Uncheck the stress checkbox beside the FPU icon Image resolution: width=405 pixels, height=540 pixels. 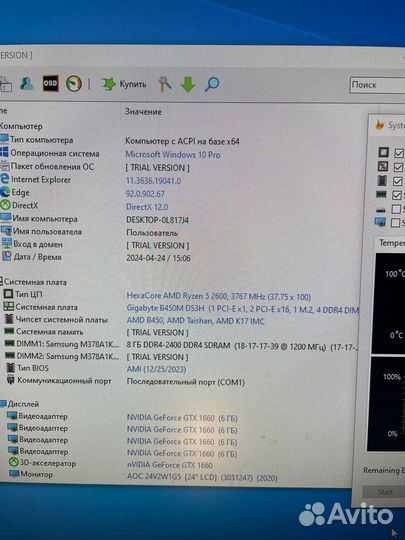pyautogui.click(x=398, y=167)
